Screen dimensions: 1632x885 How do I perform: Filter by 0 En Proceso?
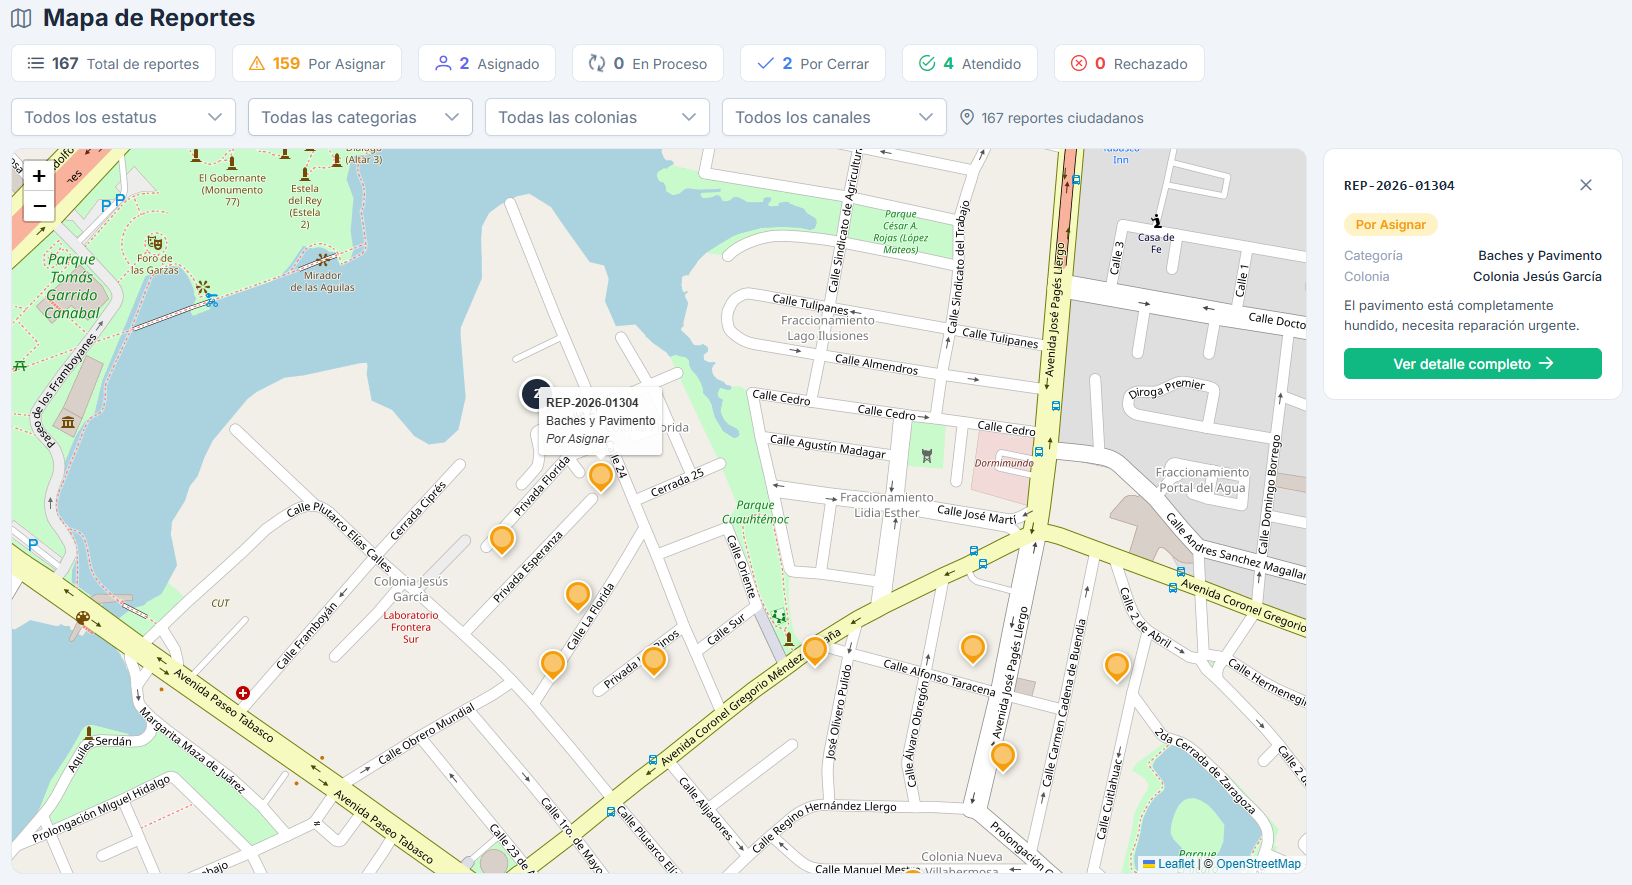pyautogui.click(x=648, y=63)
